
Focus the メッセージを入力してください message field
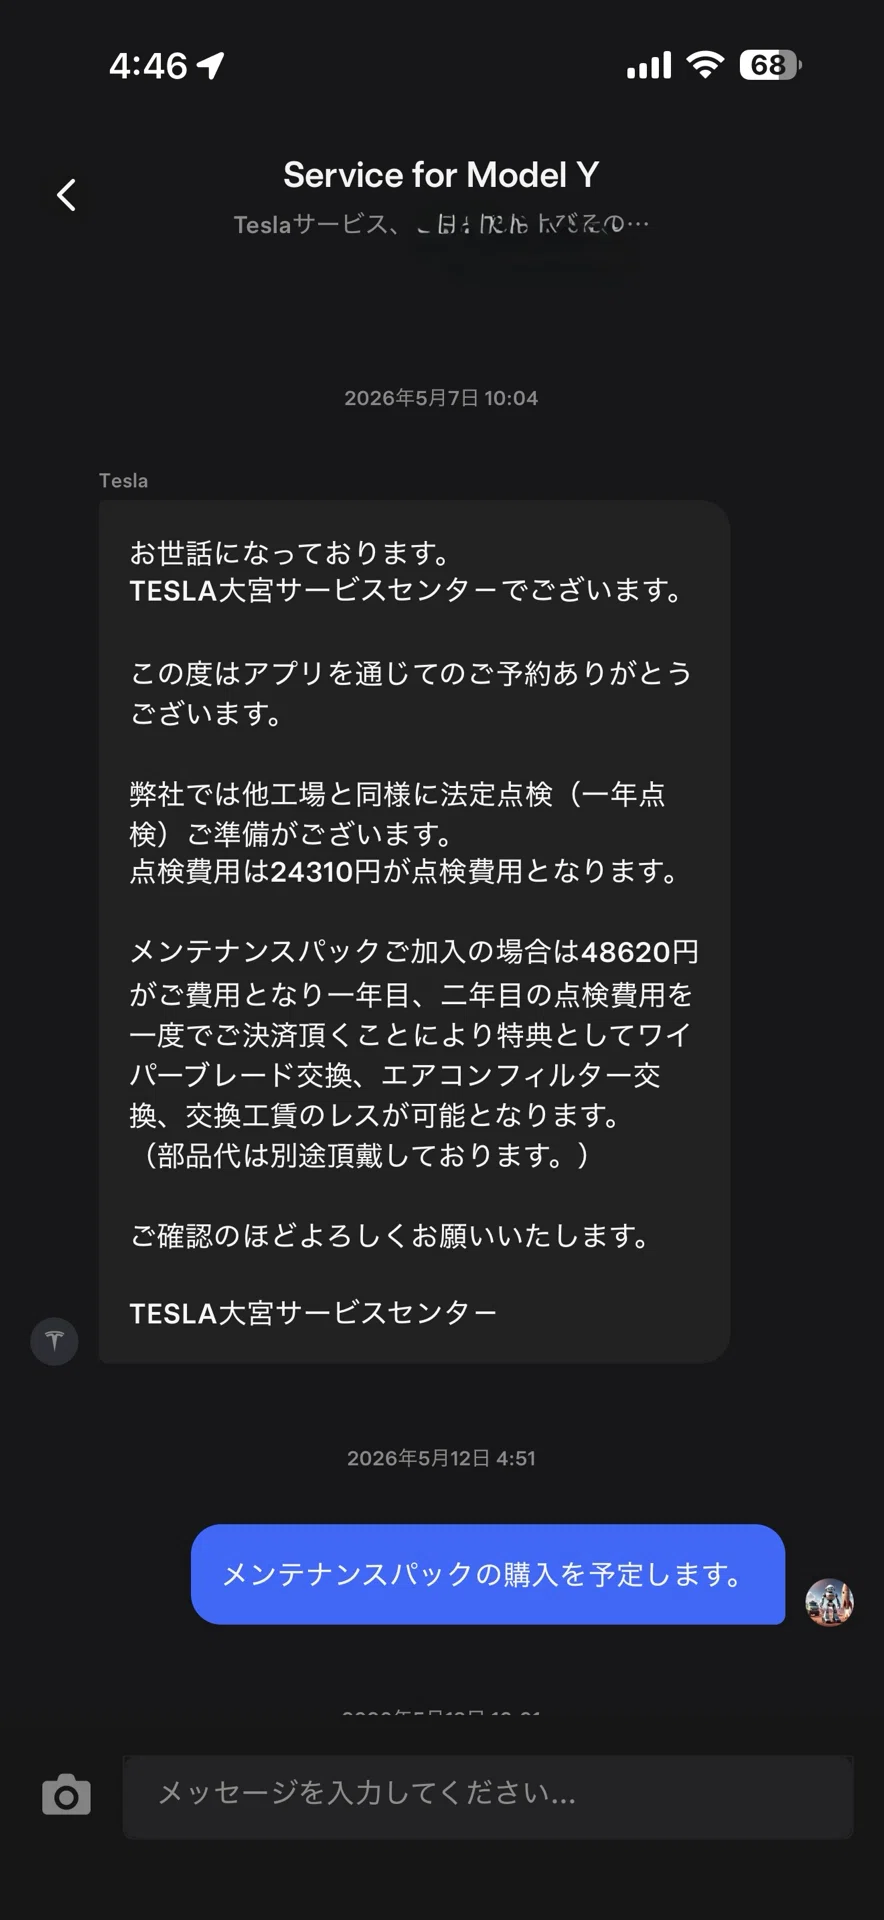(488, 1796)
